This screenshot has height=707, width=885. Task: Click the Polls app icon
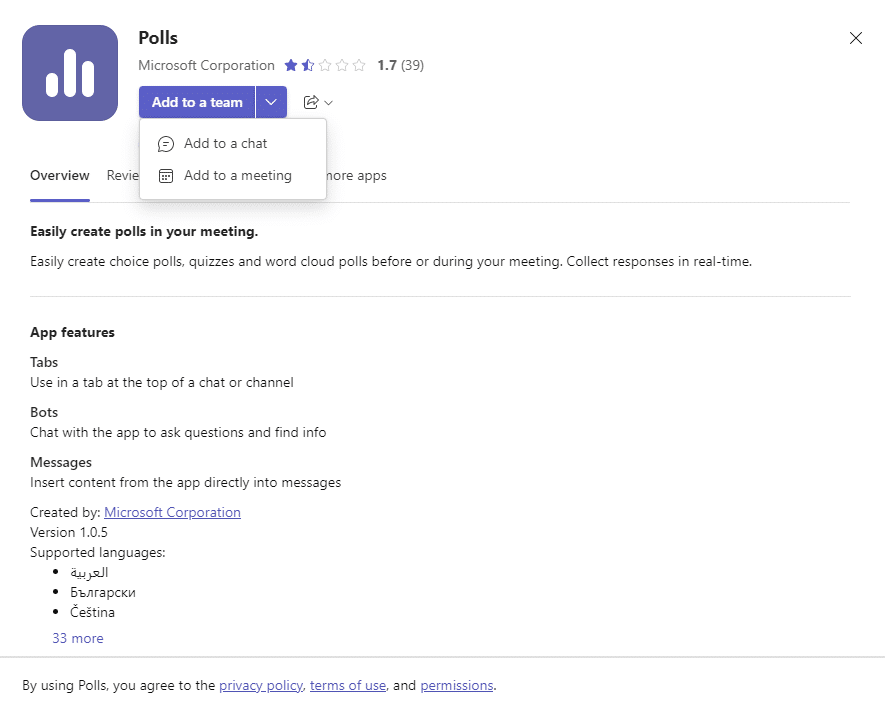click(69, 72)
